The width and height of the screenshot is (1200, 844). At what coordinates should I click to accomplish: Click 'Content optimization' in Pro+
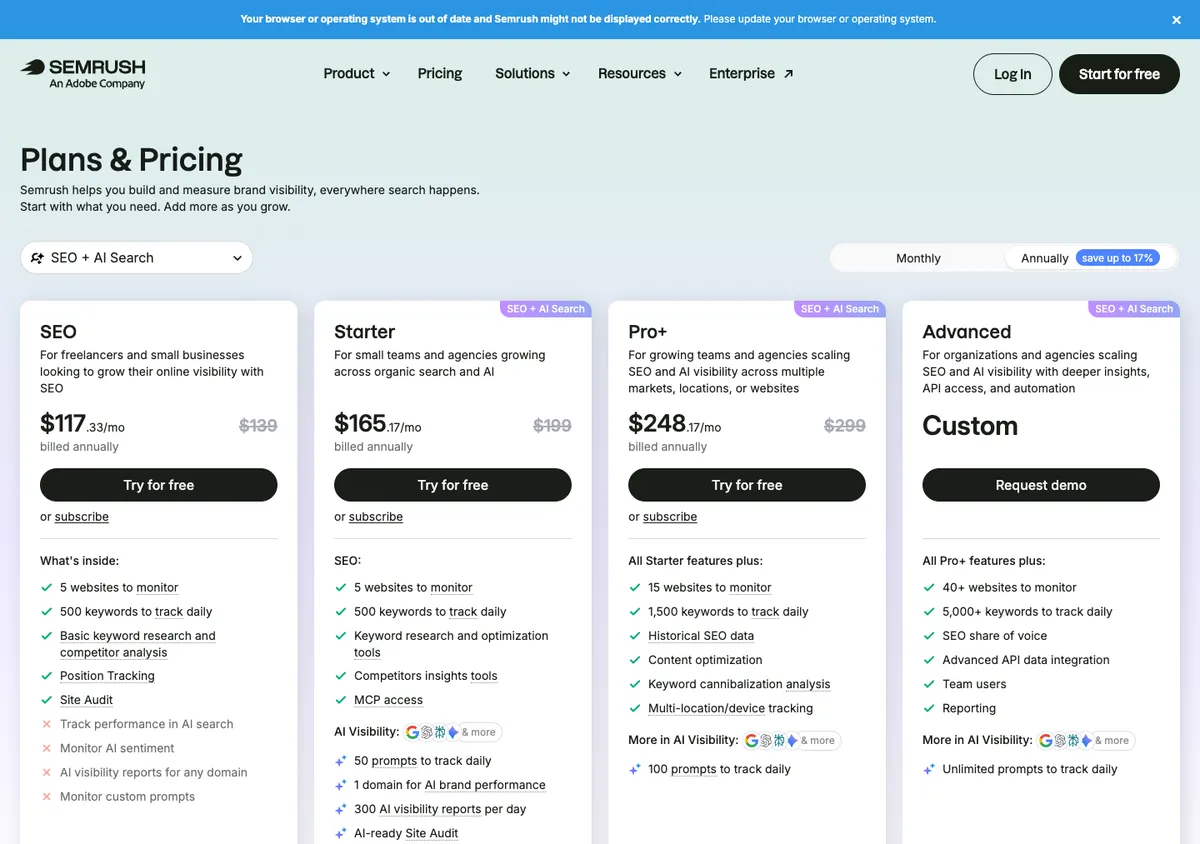[705, 660]
